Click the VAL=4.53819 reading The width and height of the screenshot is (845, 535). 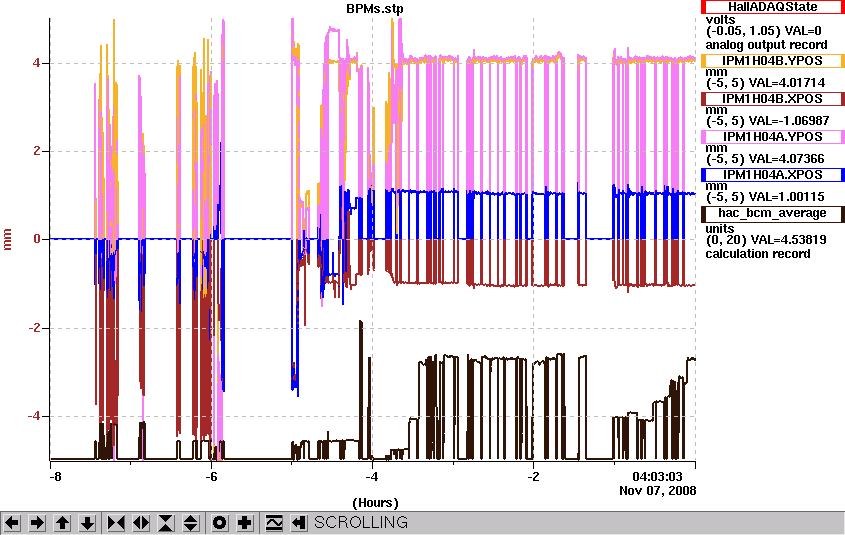(x=788, y=240)
